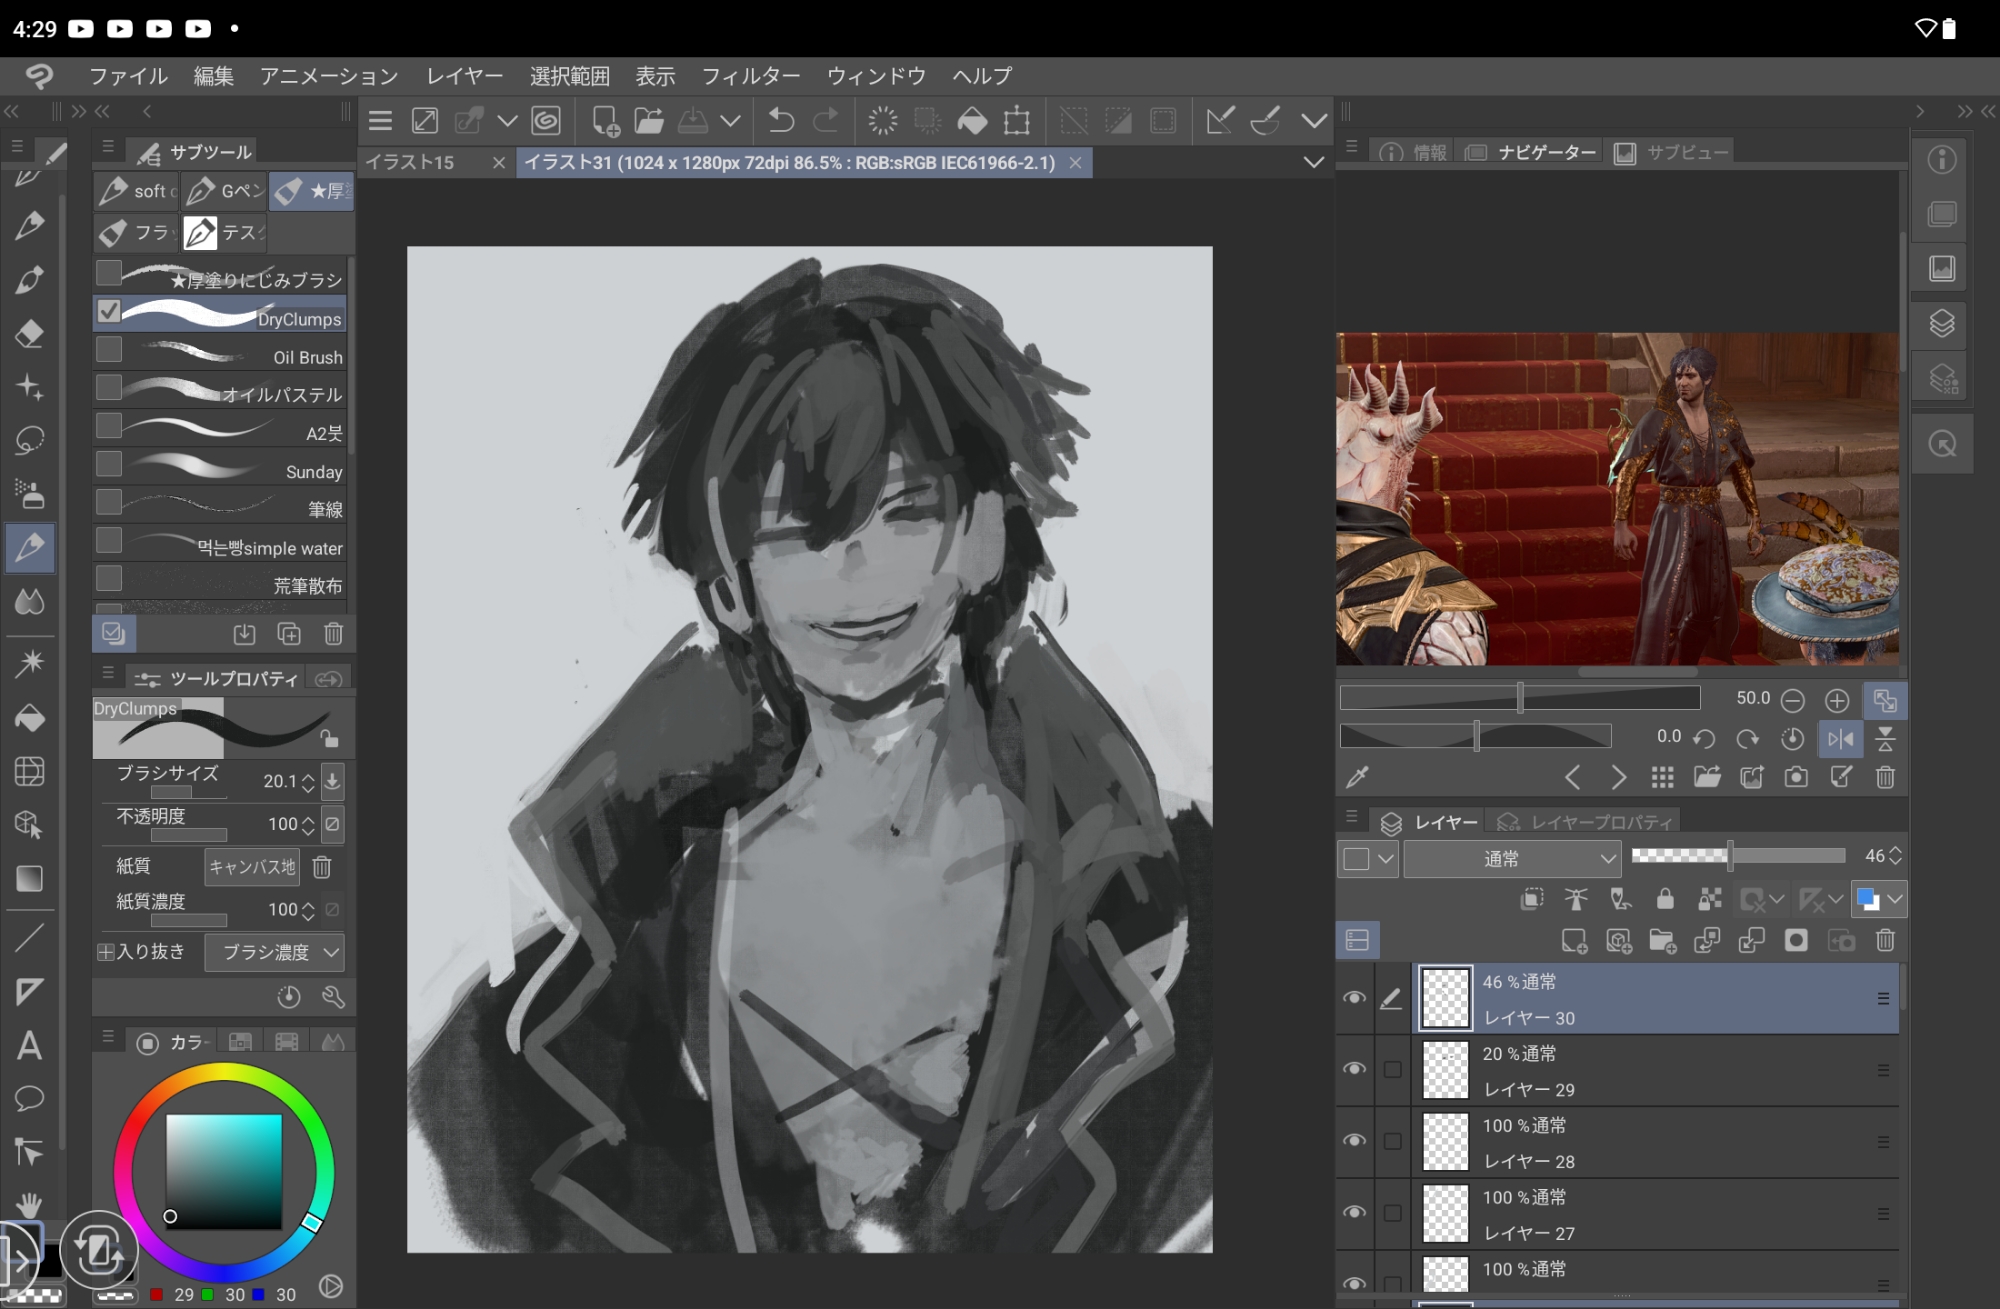
Task: Select the Text tool (A) icon
Action: point(29,1046)
